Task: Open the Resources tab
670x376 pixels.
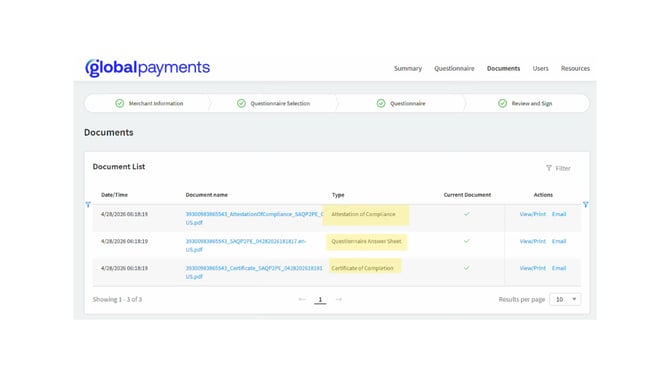Action: point(575,68)
